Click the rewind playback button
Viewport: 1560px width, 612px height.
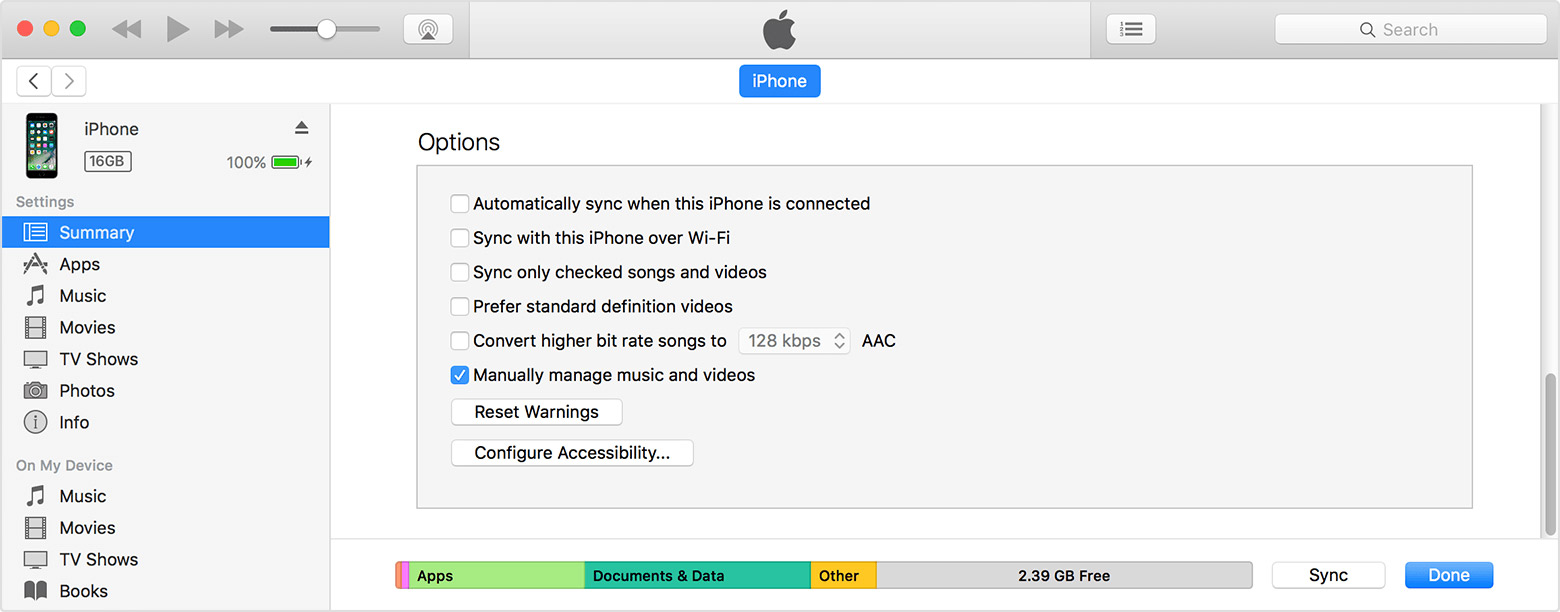(126, 30)
